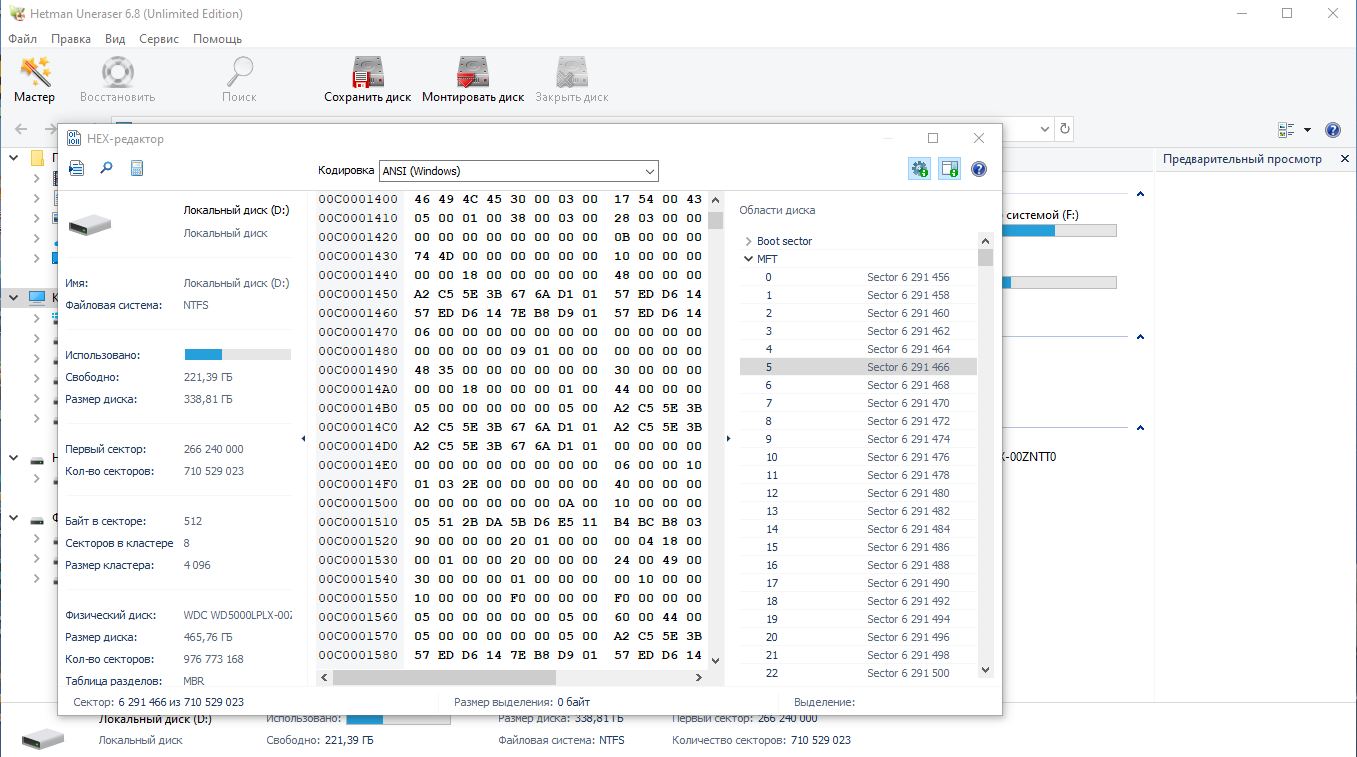Click the MBR partition table value
1357x757 pixels.
(x=194, y=681)
